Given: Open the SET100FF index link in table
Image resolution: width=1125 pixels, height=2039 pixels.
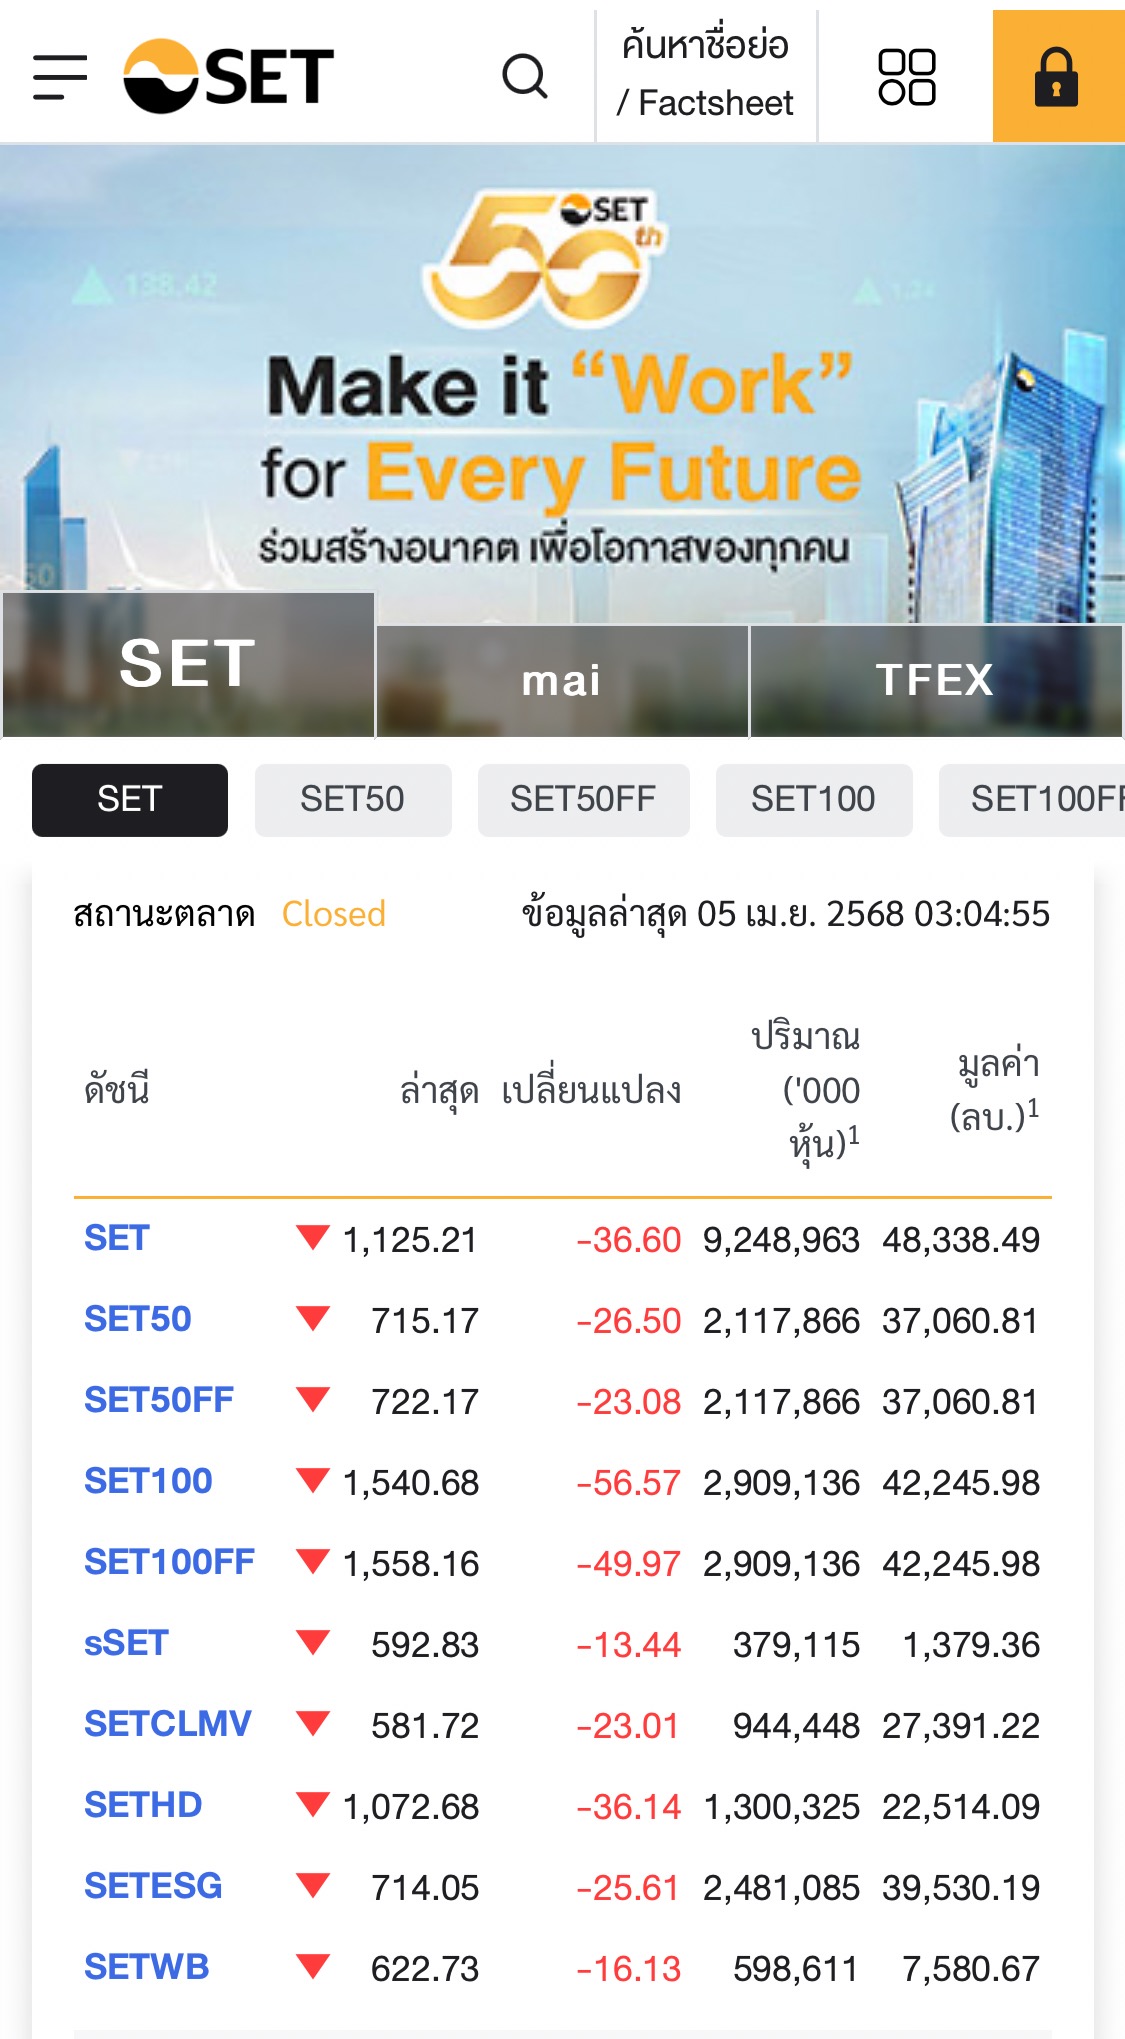Looking at the screenshot, I should pyautogui.click(x=169, y=1562).
